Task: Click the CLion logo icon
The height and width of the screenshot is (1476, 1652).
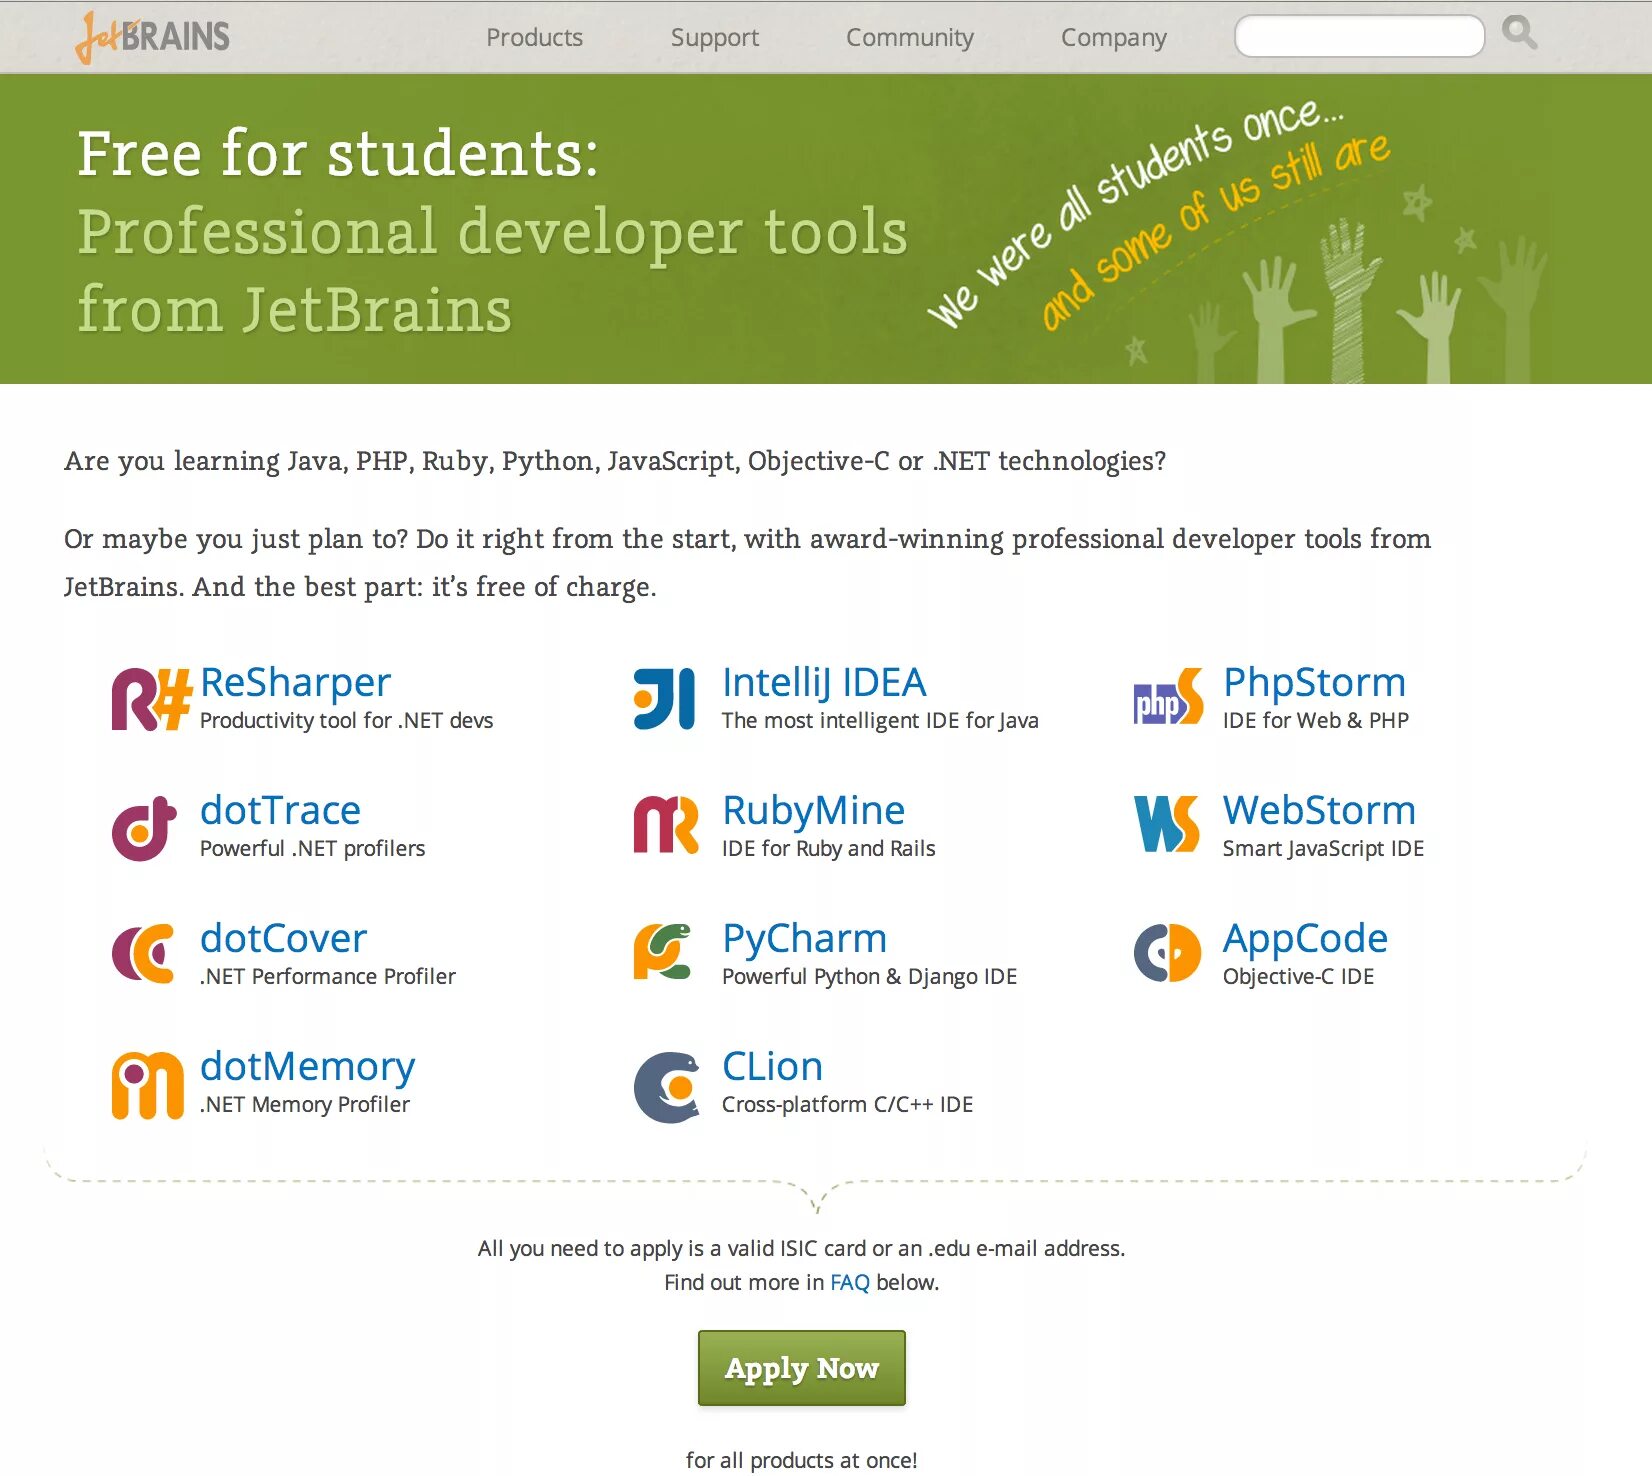Action: pos(667,1087)
